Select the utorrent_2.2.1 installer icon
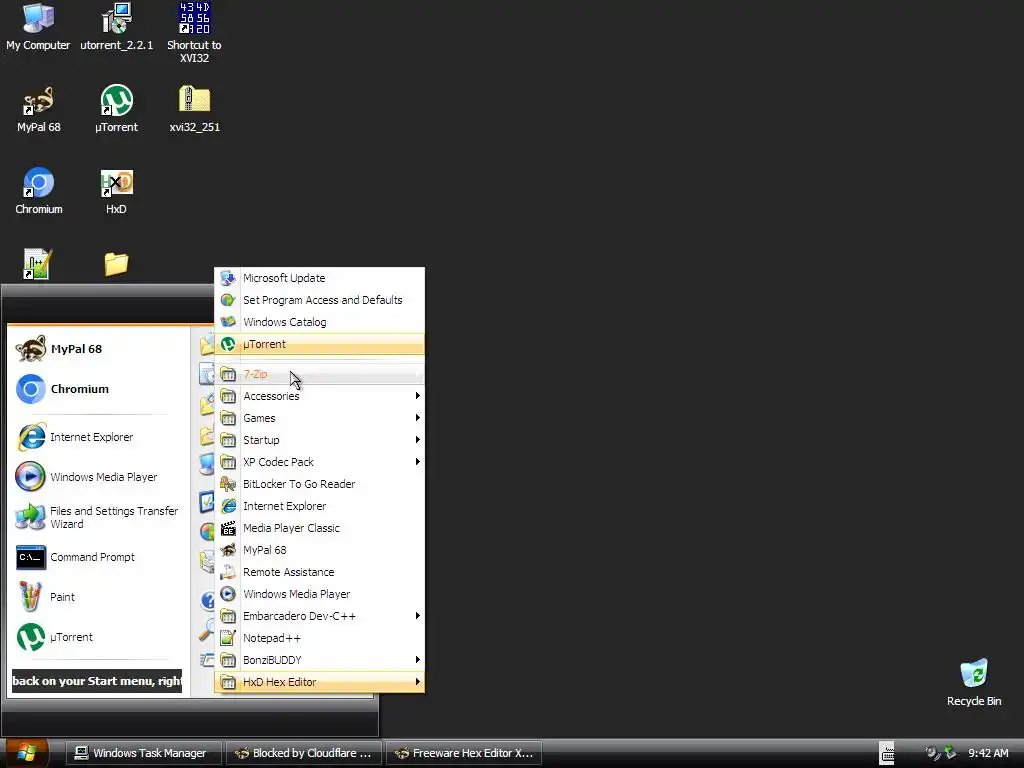Image resolution: width=1024 pixels, height=768 pixels. click(x=116, y=27)
